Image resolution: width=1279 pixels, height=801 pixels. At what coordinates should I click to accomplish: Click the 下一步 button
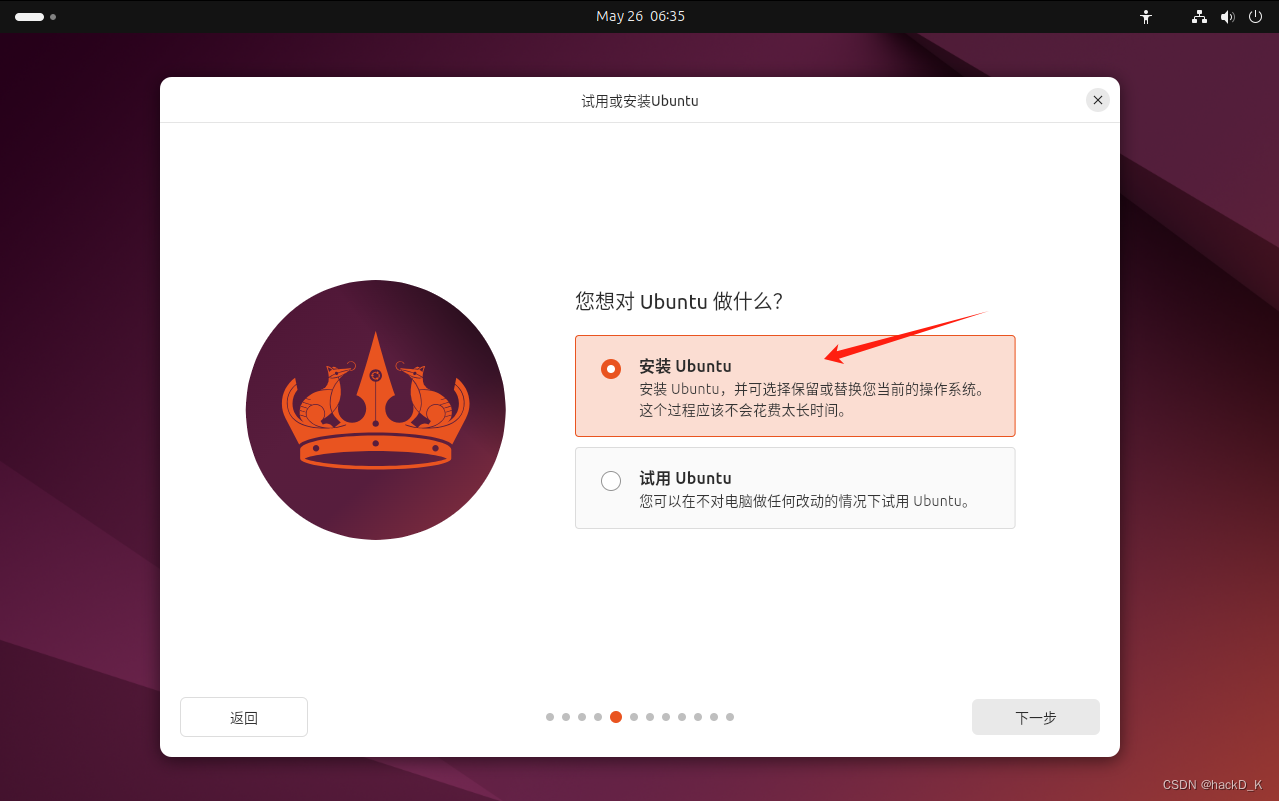(x=1036, y=717)
